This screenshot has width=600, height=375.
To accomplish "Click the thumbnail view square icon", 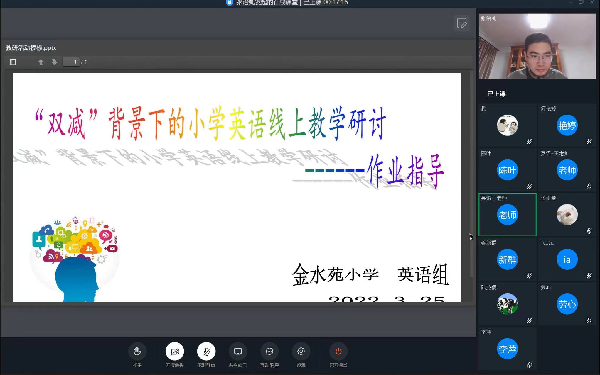I will (x=13, y=62).
